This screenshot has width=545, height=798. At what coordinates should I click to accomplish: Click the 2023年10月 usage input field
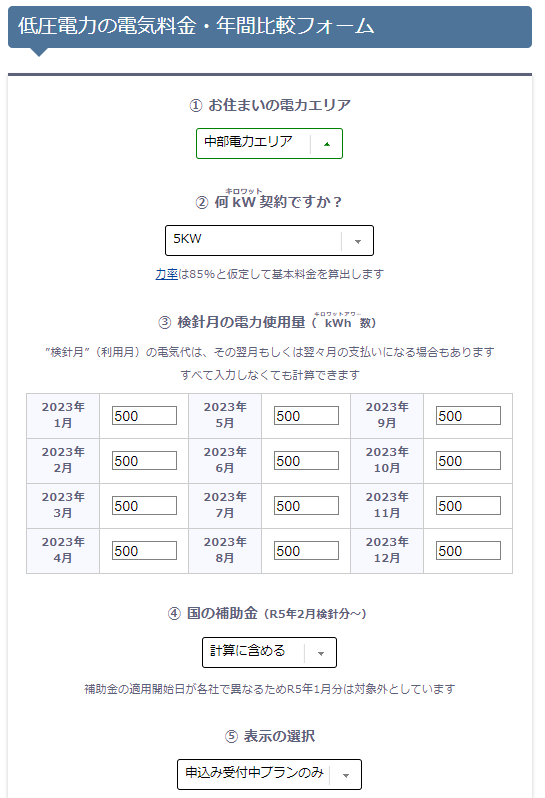click(468, 461)
